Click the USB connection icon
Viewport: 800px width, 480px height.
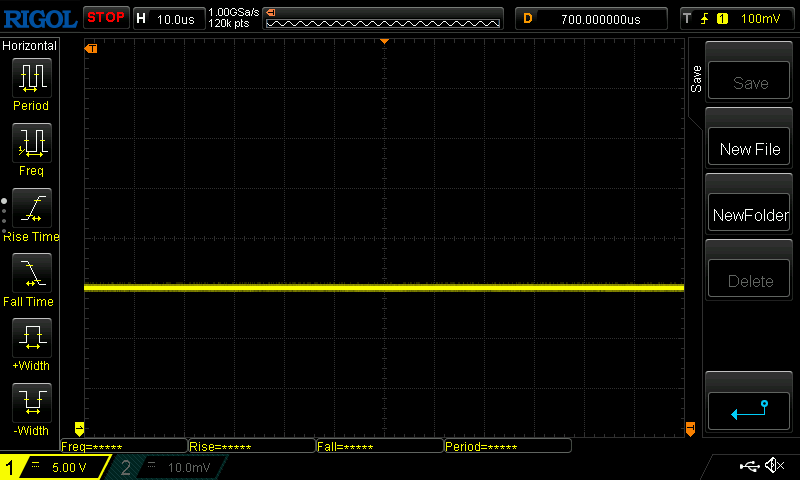click(x=749, y=466)
